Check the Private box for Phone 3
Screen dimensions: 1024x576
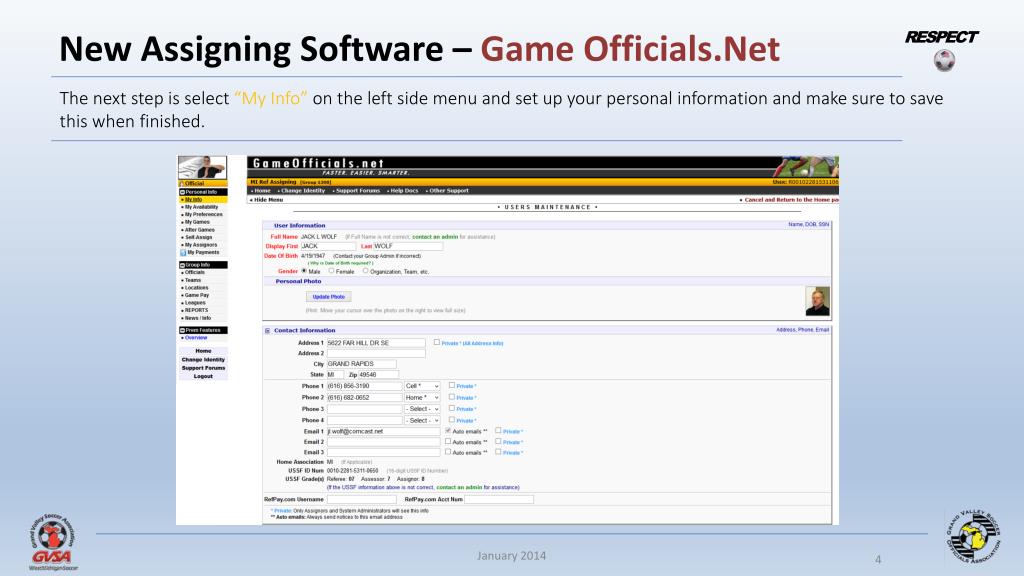(451, 408)
